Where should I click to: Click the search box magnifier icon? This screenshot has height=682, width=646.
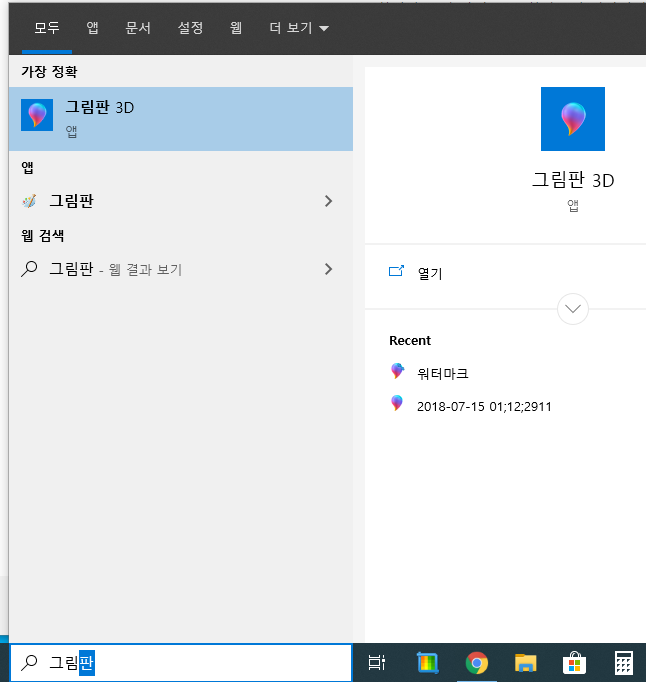[29, 663]
